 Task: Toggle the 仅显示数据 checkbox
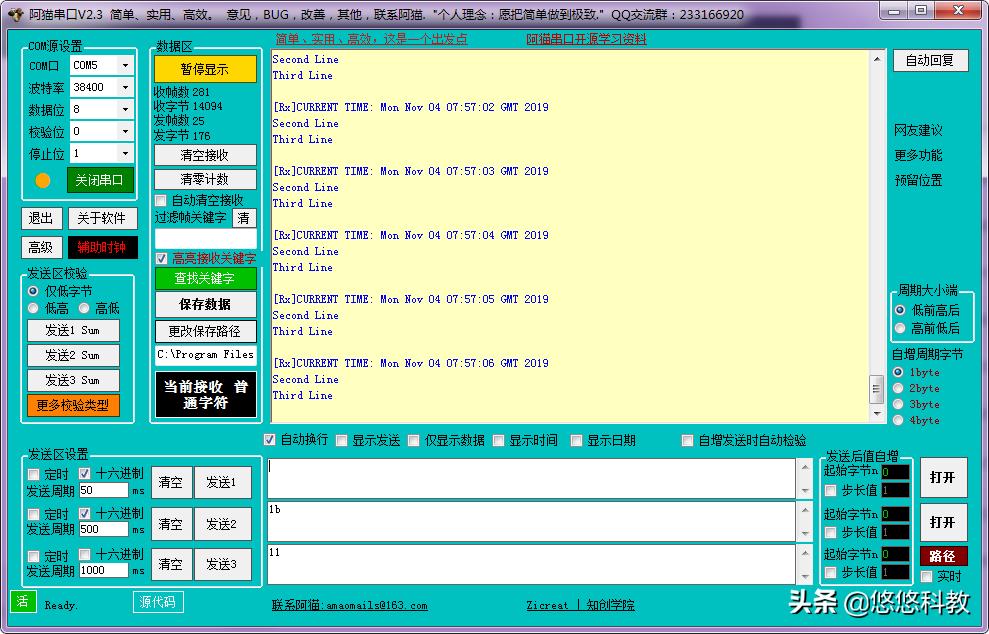pos(414,440)
